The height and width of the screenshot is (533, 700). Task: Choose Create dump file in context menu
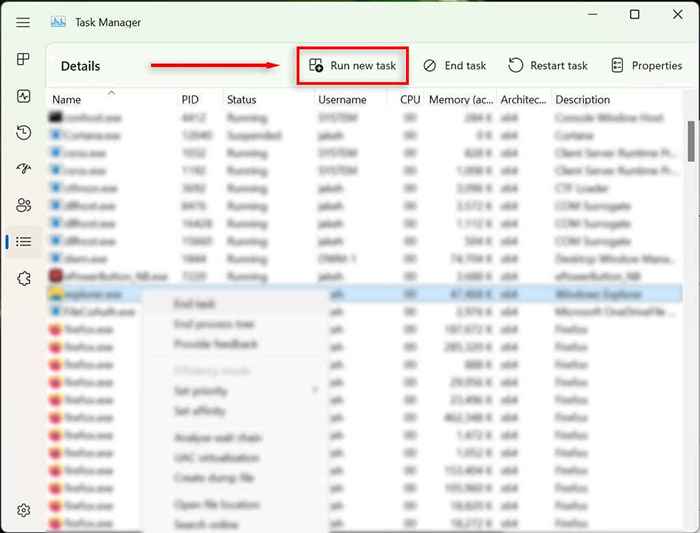click(x=214, y=478)
